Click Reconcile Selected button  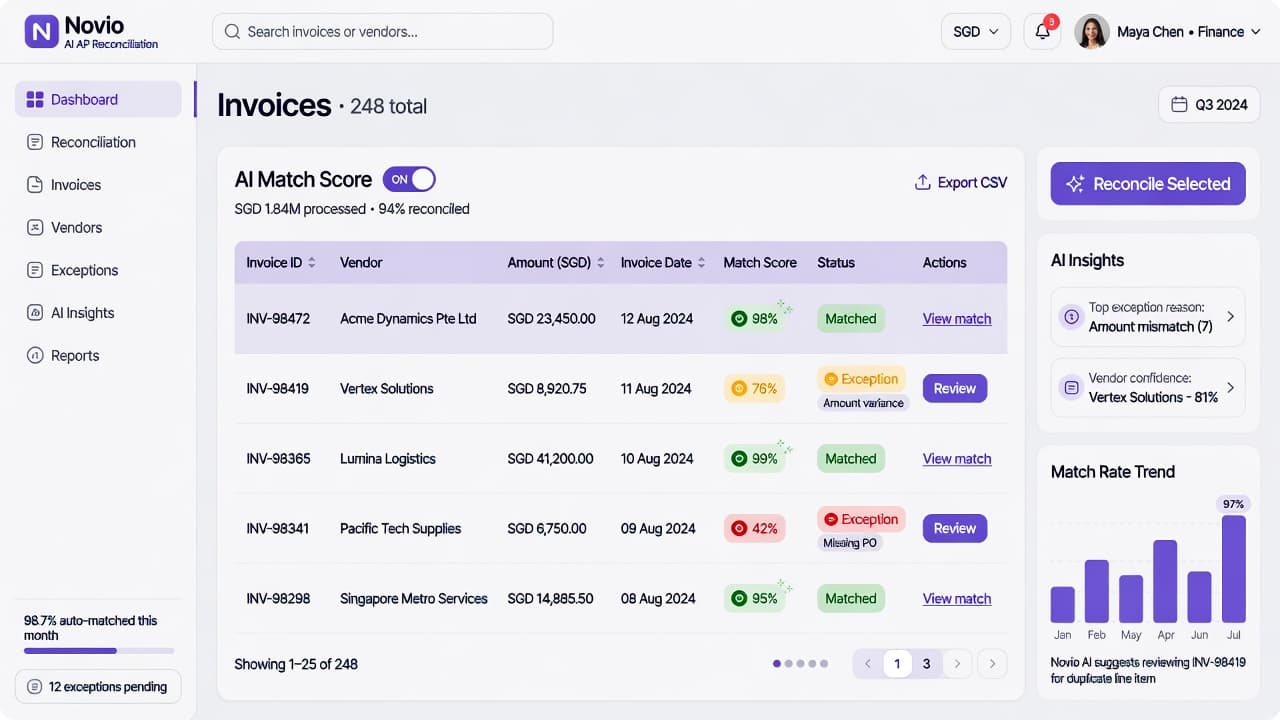(x=1148, y=184)
